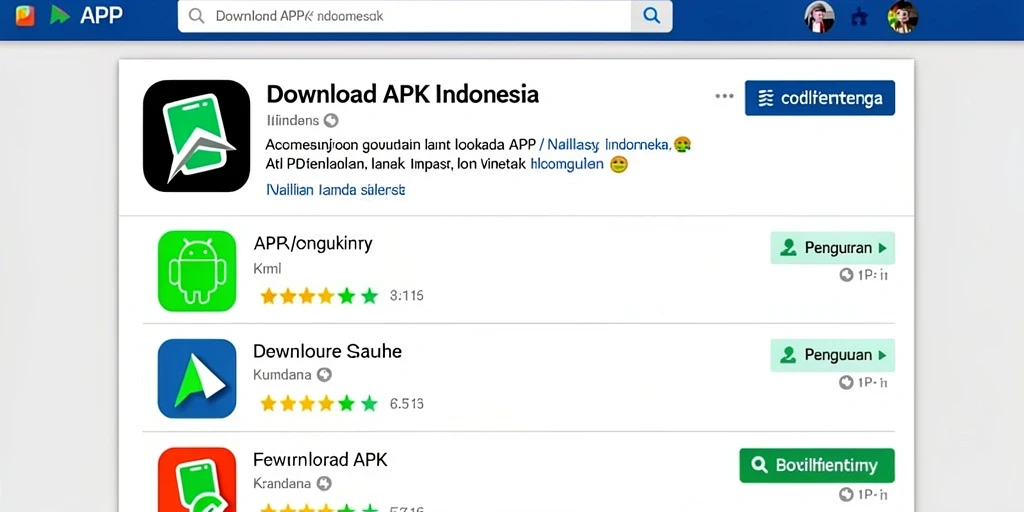Click the puzzle-piece icon in header
This screenshot has width=1024, height=512.
tap(859, 18)
